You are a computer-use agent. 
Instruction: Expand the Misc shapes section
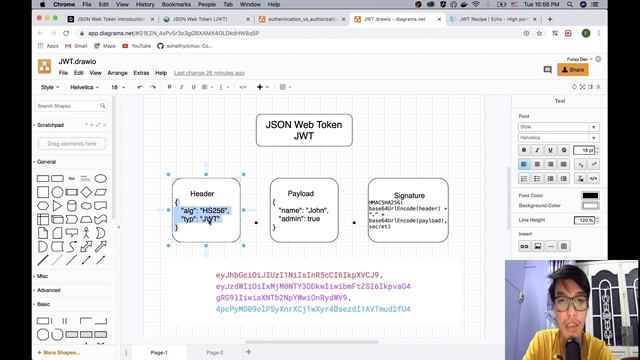(42, 276)
